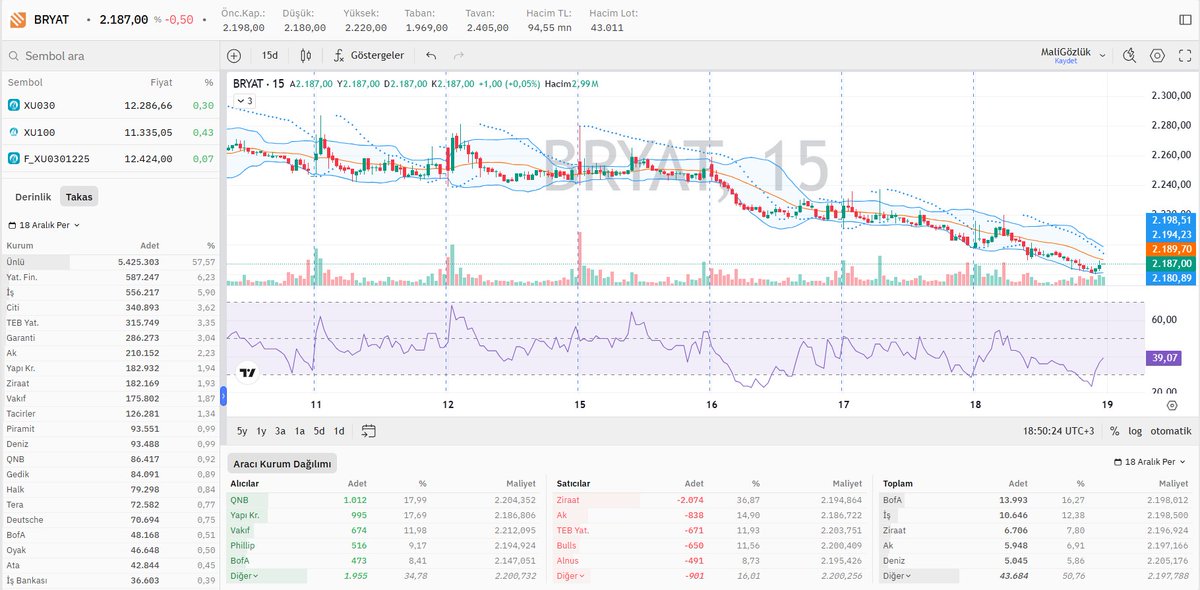Open the 18:50:24 UTC+3 timezone menu
The width and height of the screenshot is (1200, 590).
[x=1059, y=431]
